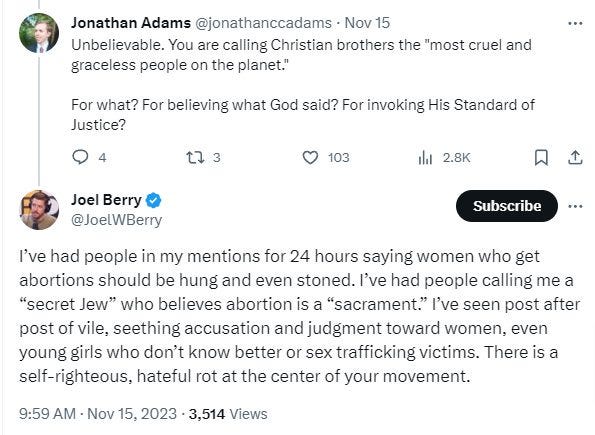
Task: Bookmark Jonathan Adams' tweet
Action: coord(541,158)
